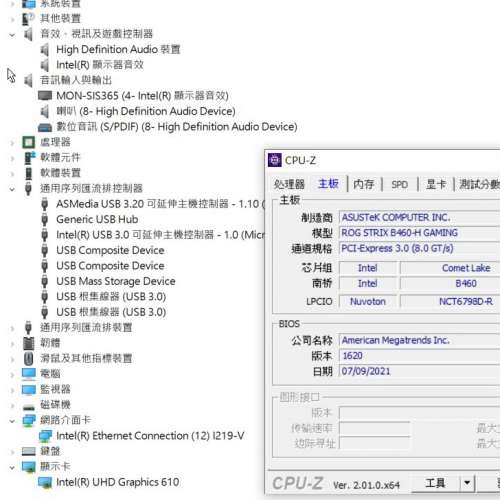Click the Ver. 2.01.0.x64 version text
Viewport: 500px width, 500px height.
[x=366, y=485]
